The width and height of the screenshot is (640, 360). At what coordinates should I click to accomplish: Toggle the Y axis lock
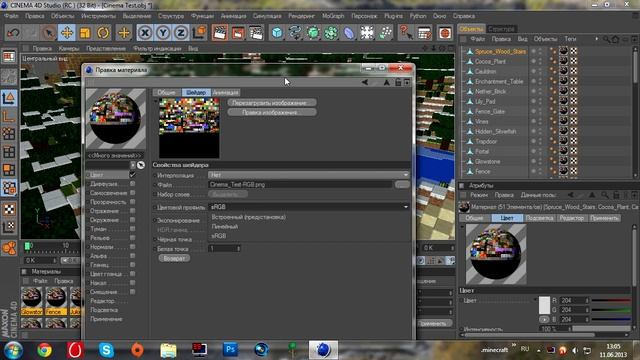coord(163,33)
